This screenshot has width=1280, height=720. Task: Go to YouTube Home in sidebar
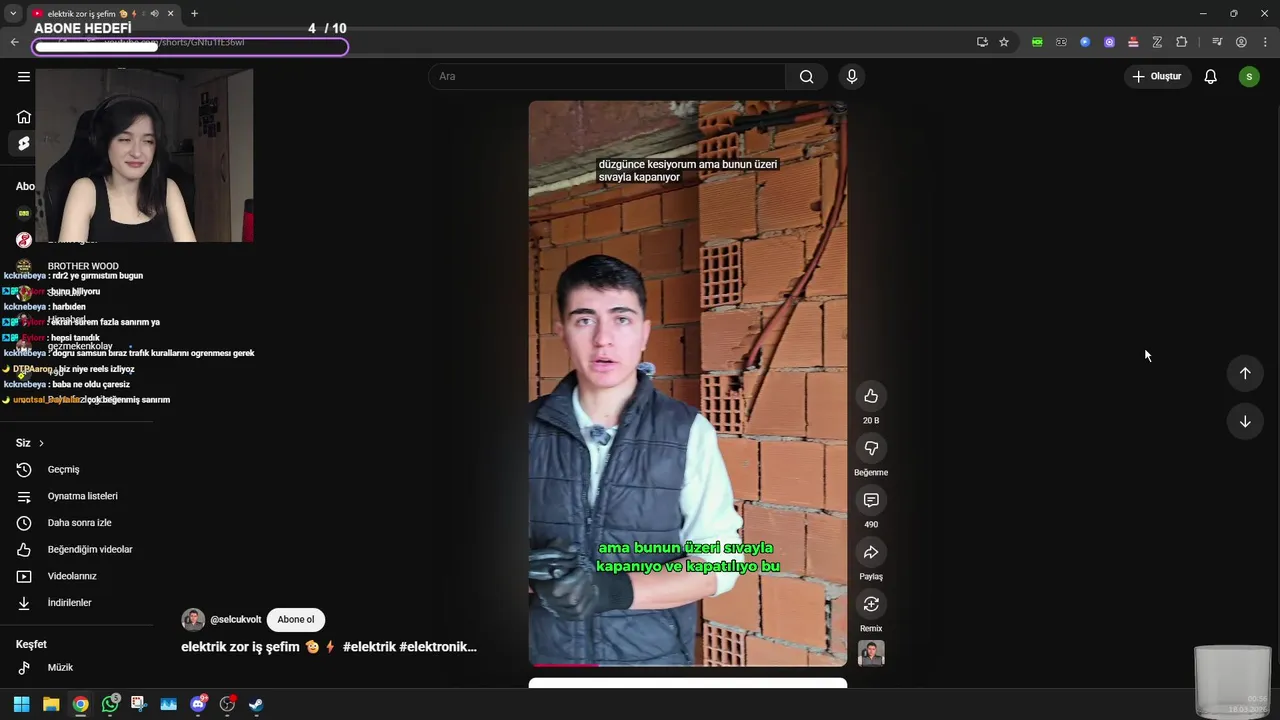click(x=24, y=116)
